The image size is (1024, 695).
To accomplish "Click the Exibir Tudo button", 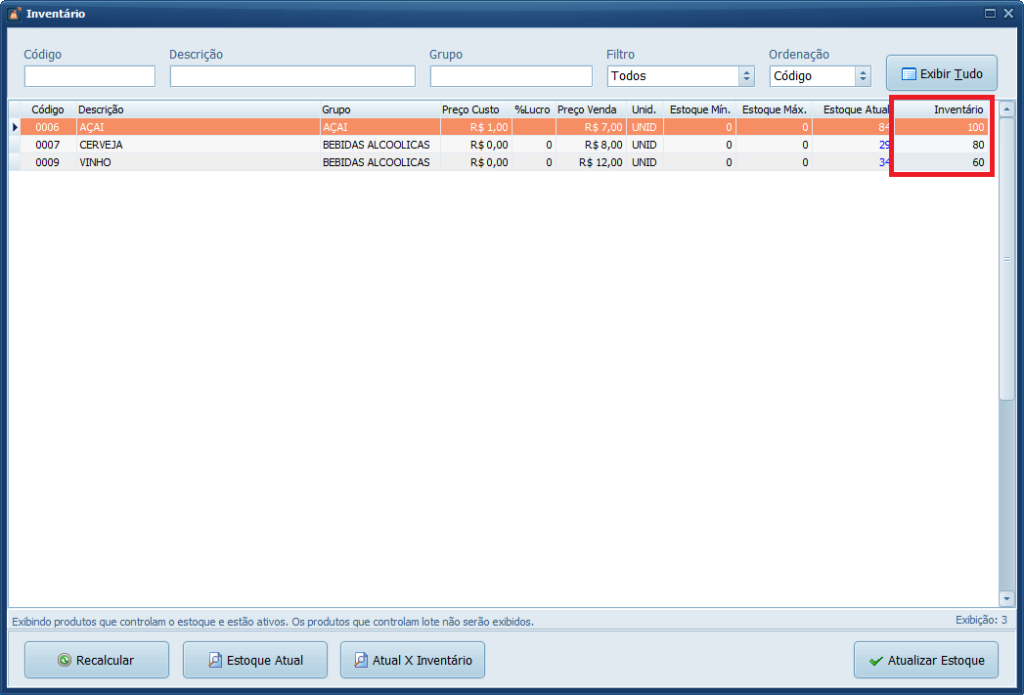I will 941,74.
